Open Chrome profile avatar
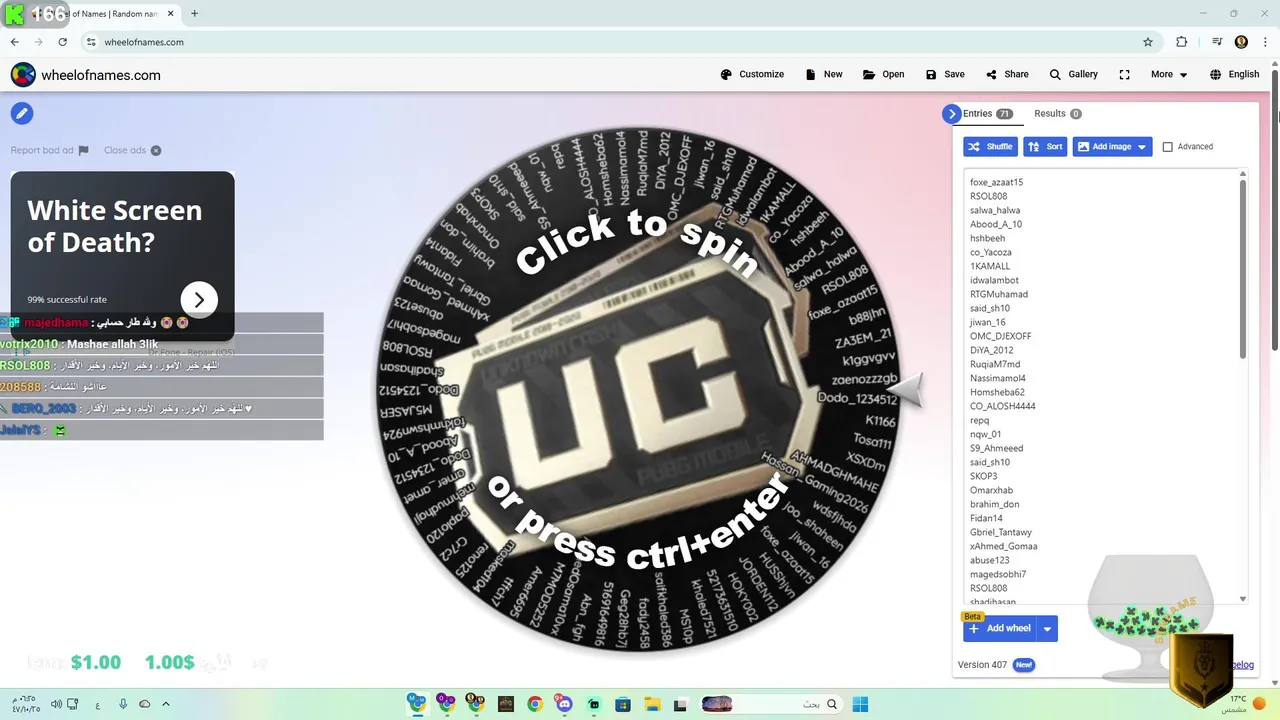 (1241, 42)
